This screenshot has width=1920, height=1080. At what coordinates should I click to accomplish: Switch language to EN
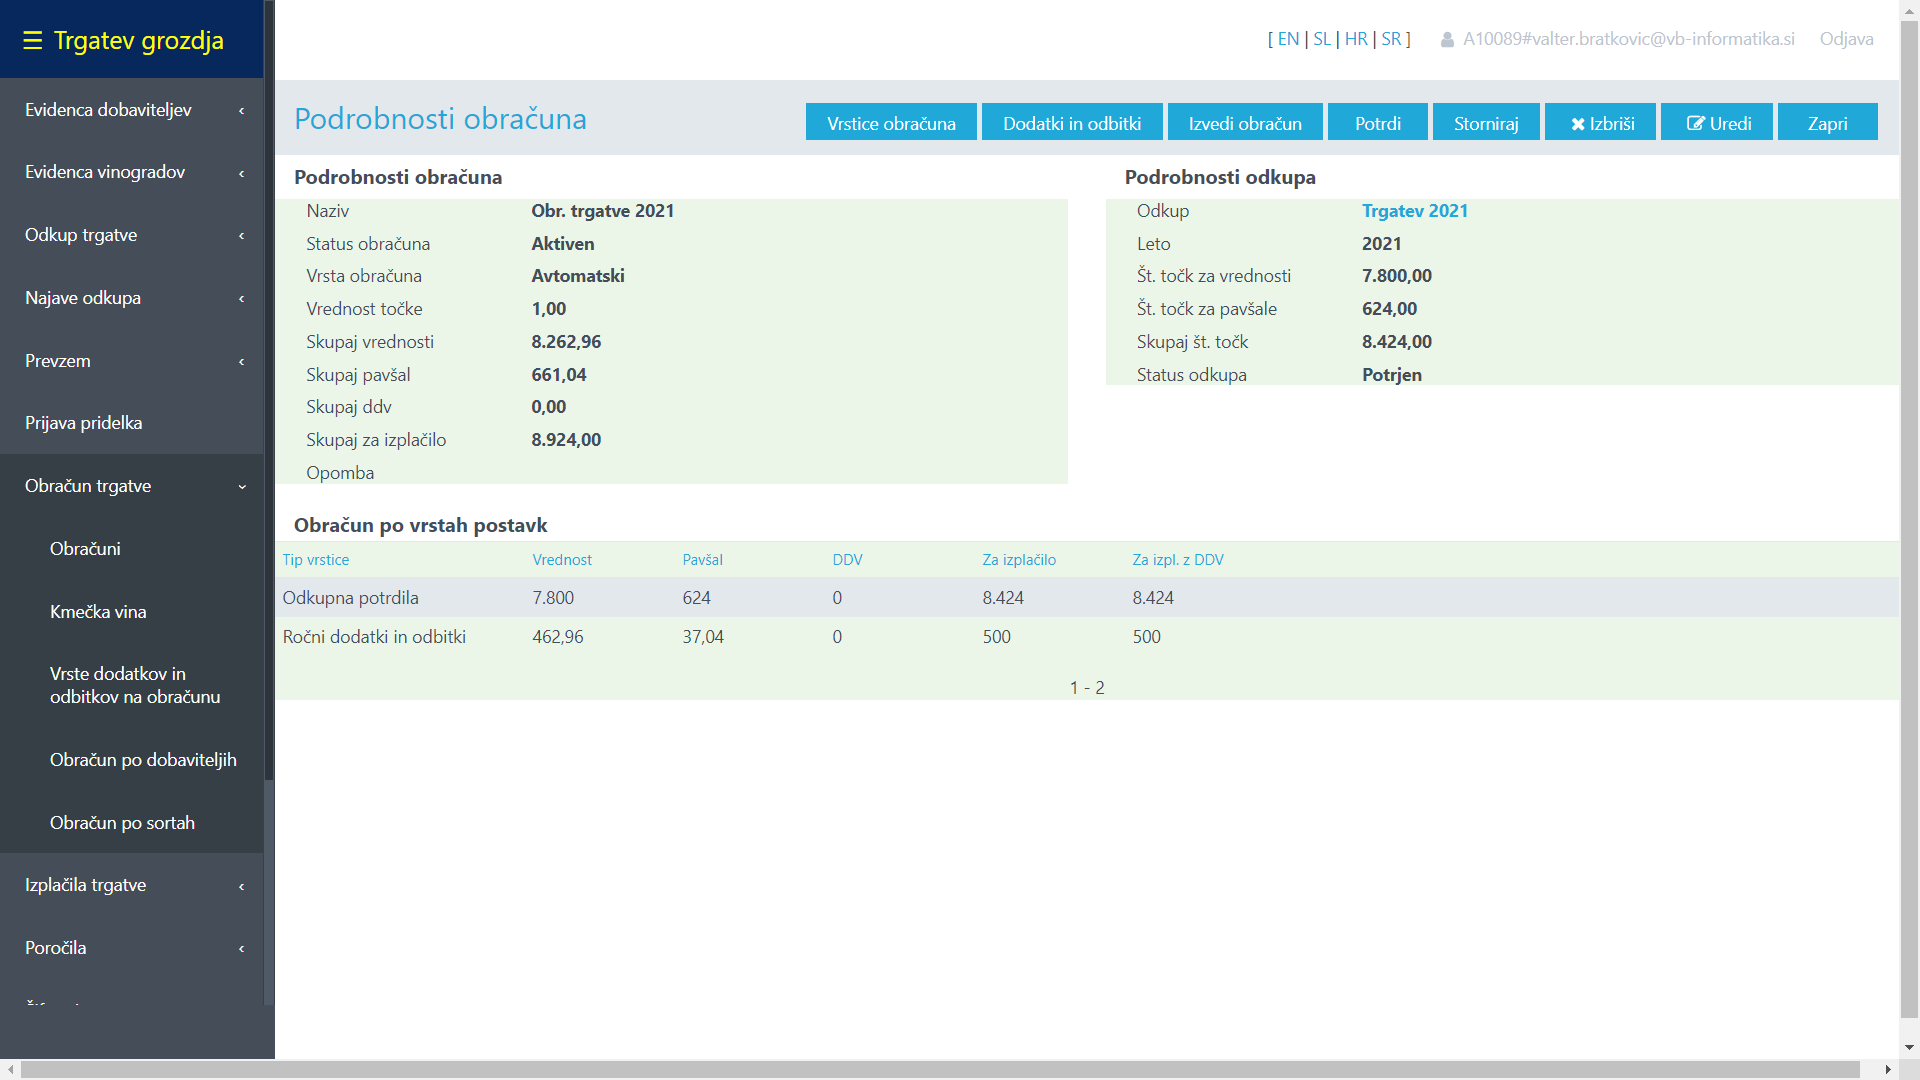(1288, 39)
